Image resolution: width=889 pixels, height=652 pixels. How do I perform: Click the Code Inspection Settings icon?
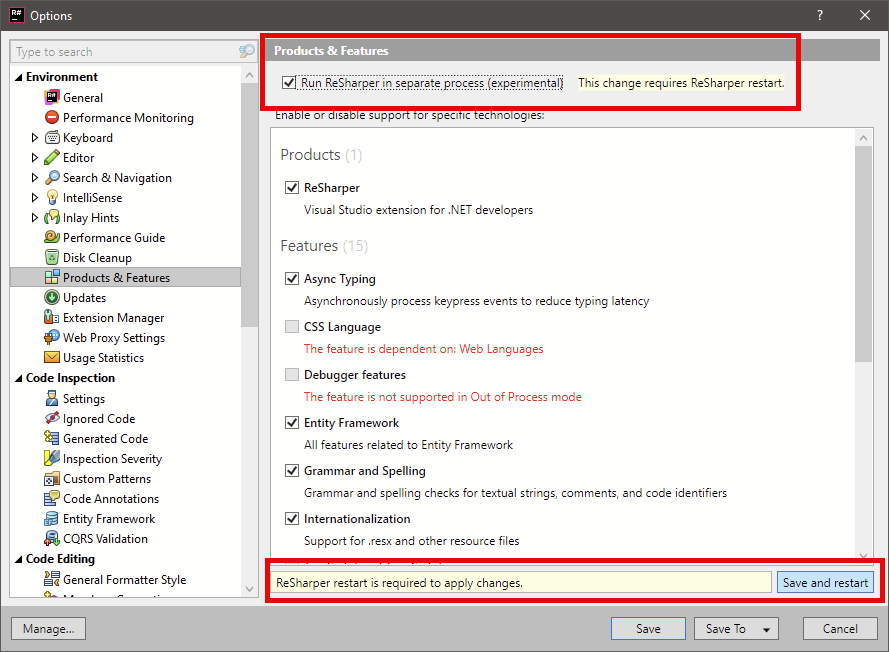(52, 399)
